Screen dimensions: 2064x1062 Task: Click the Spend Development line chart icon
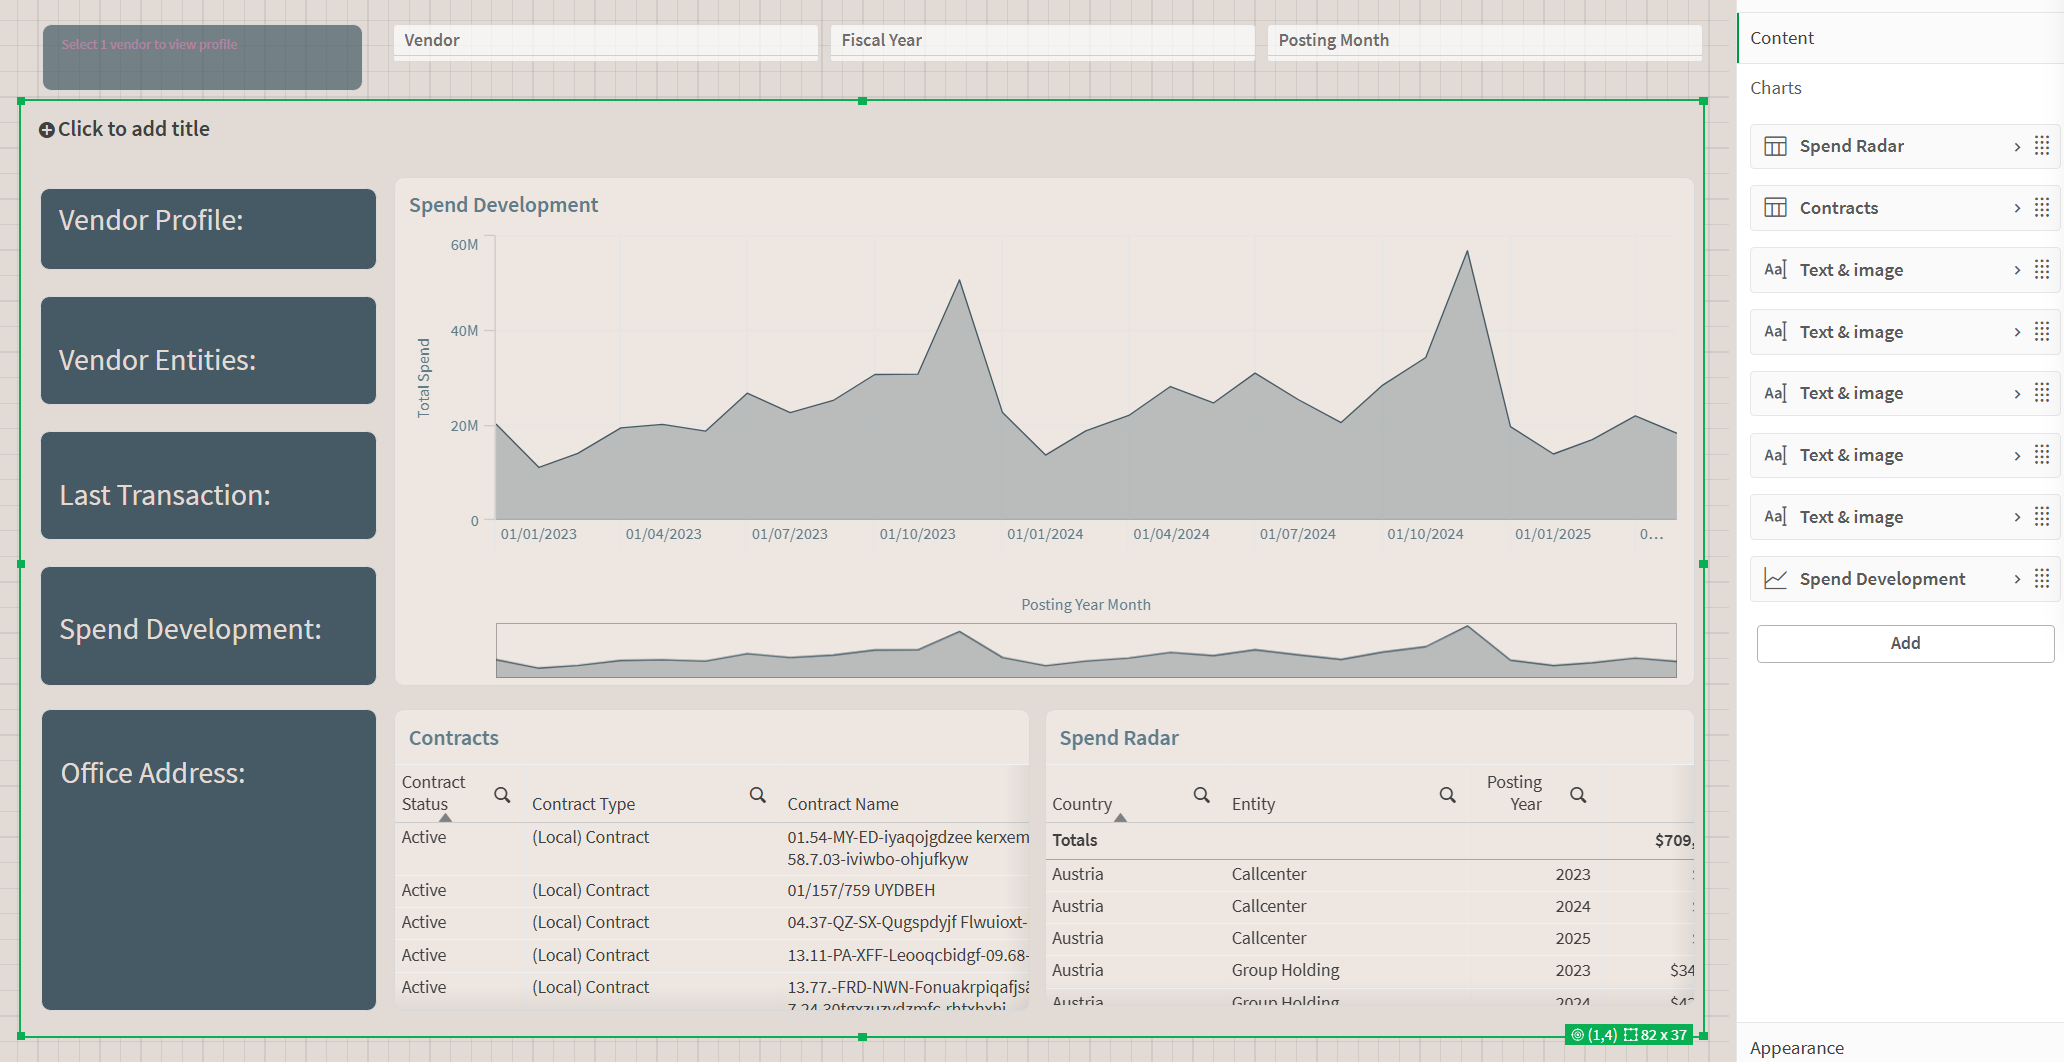[1775, 579]
